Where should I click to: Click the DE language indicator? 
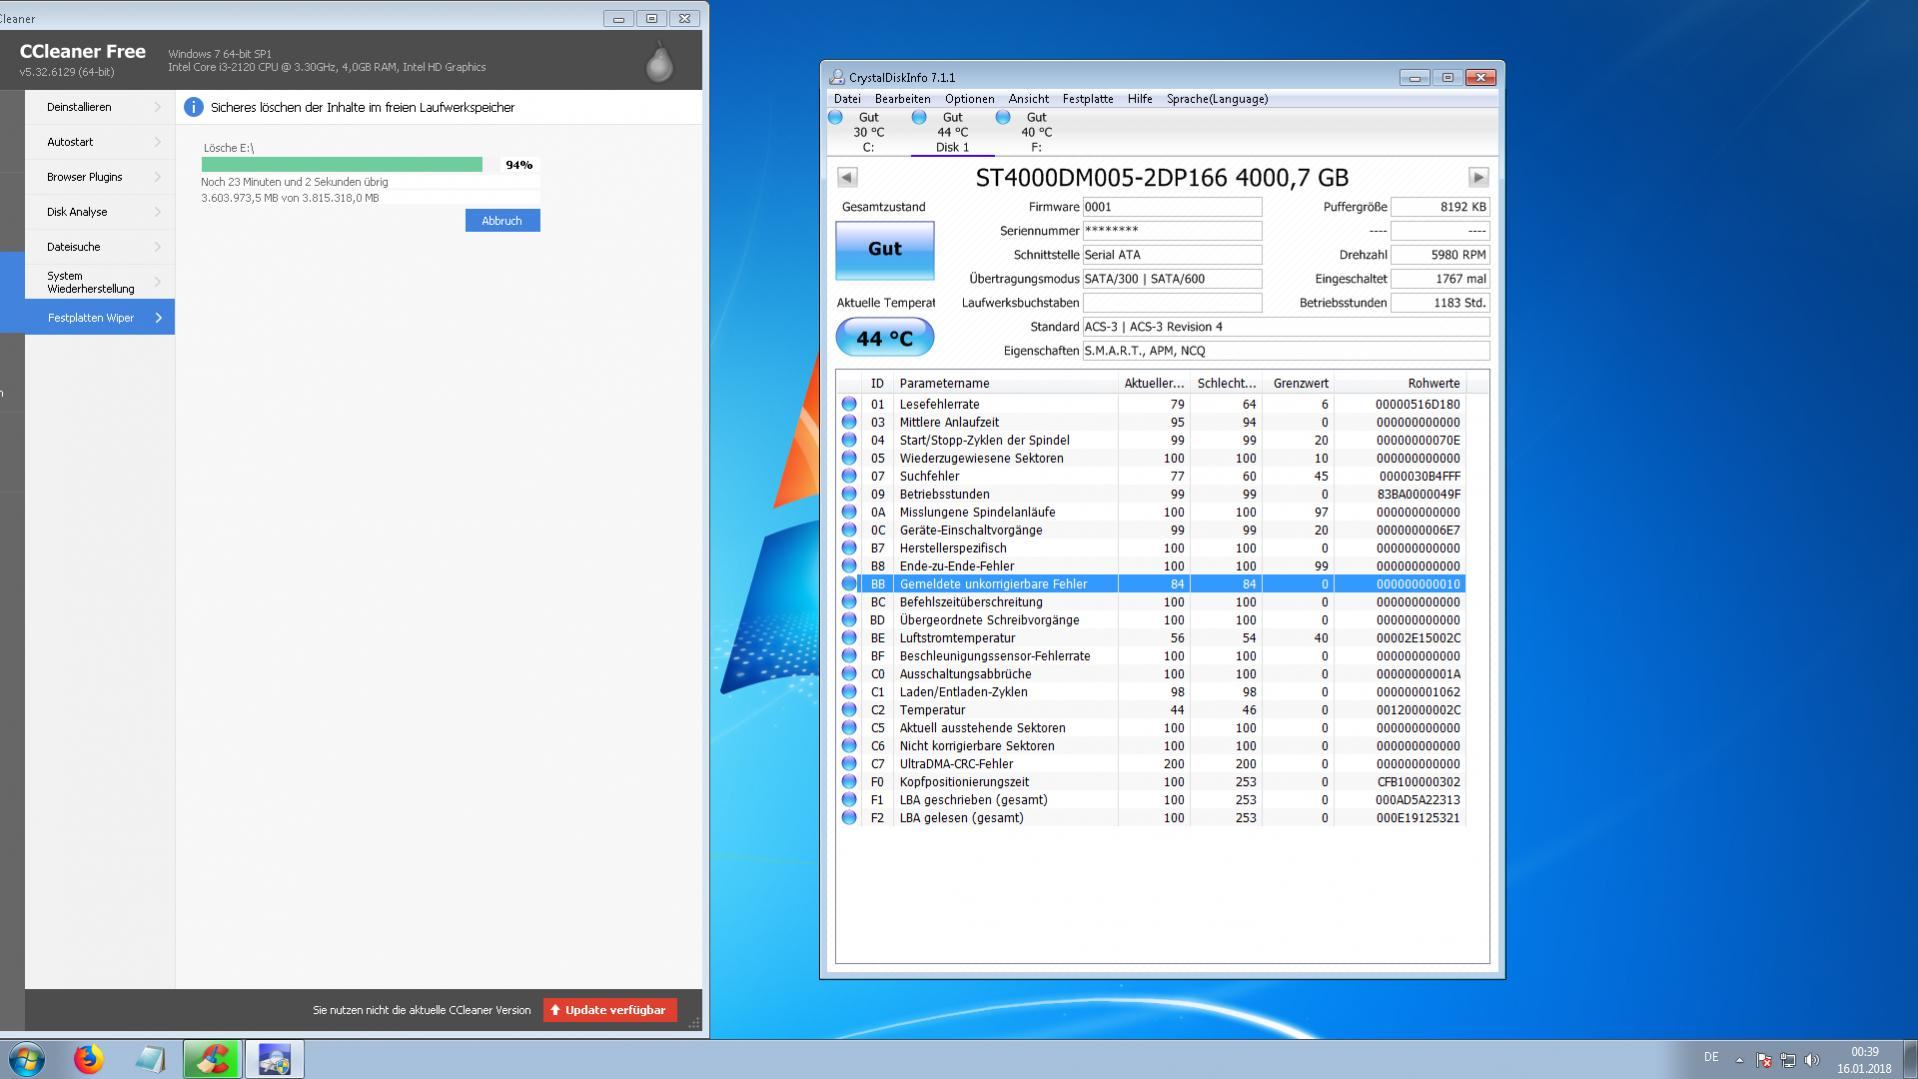(1711, 1057)
